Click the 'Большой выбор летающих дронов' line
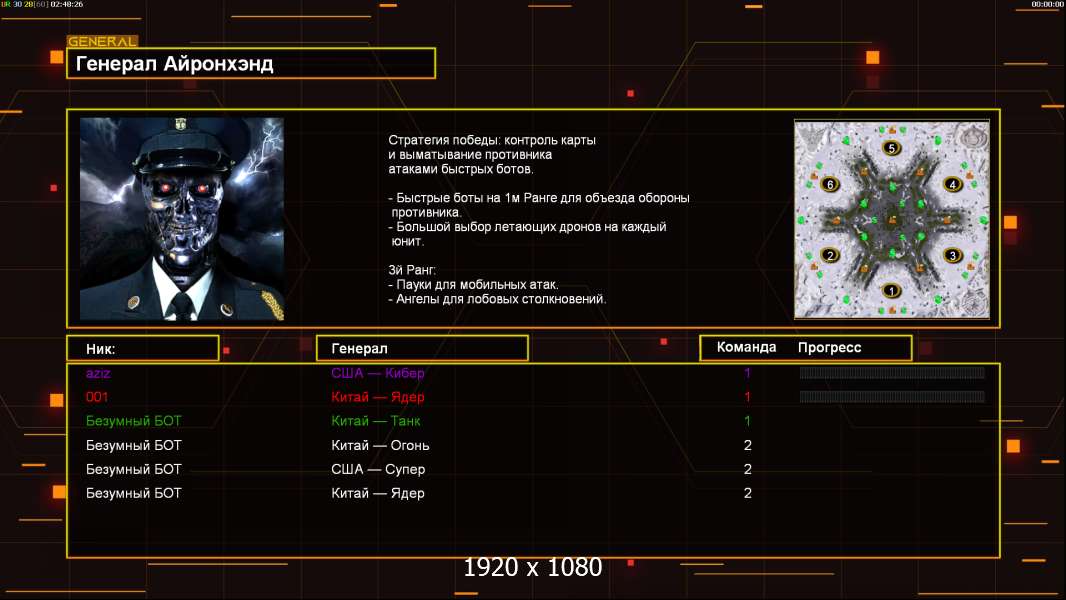1066x600 pixels. tap(528, 227)
